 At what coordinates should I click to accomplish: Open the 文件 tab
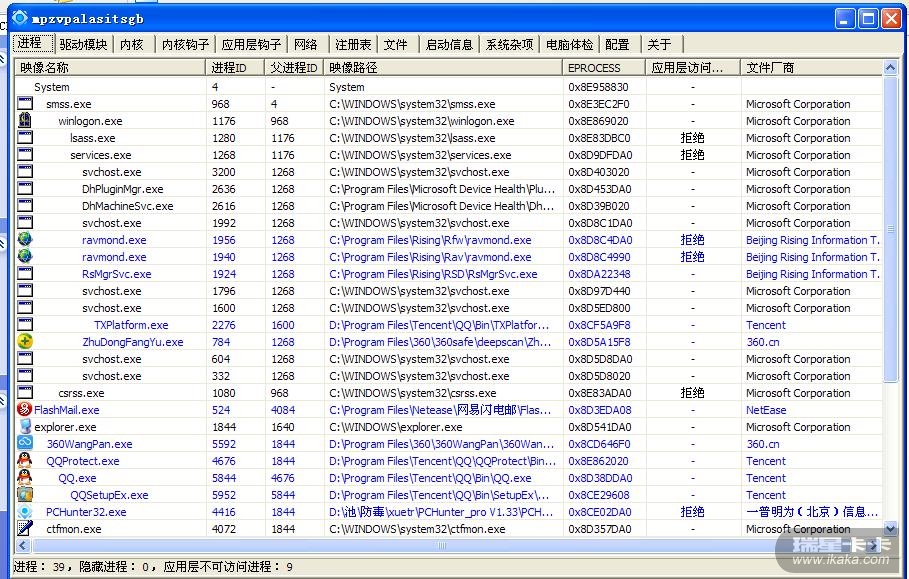click(396, 44)
